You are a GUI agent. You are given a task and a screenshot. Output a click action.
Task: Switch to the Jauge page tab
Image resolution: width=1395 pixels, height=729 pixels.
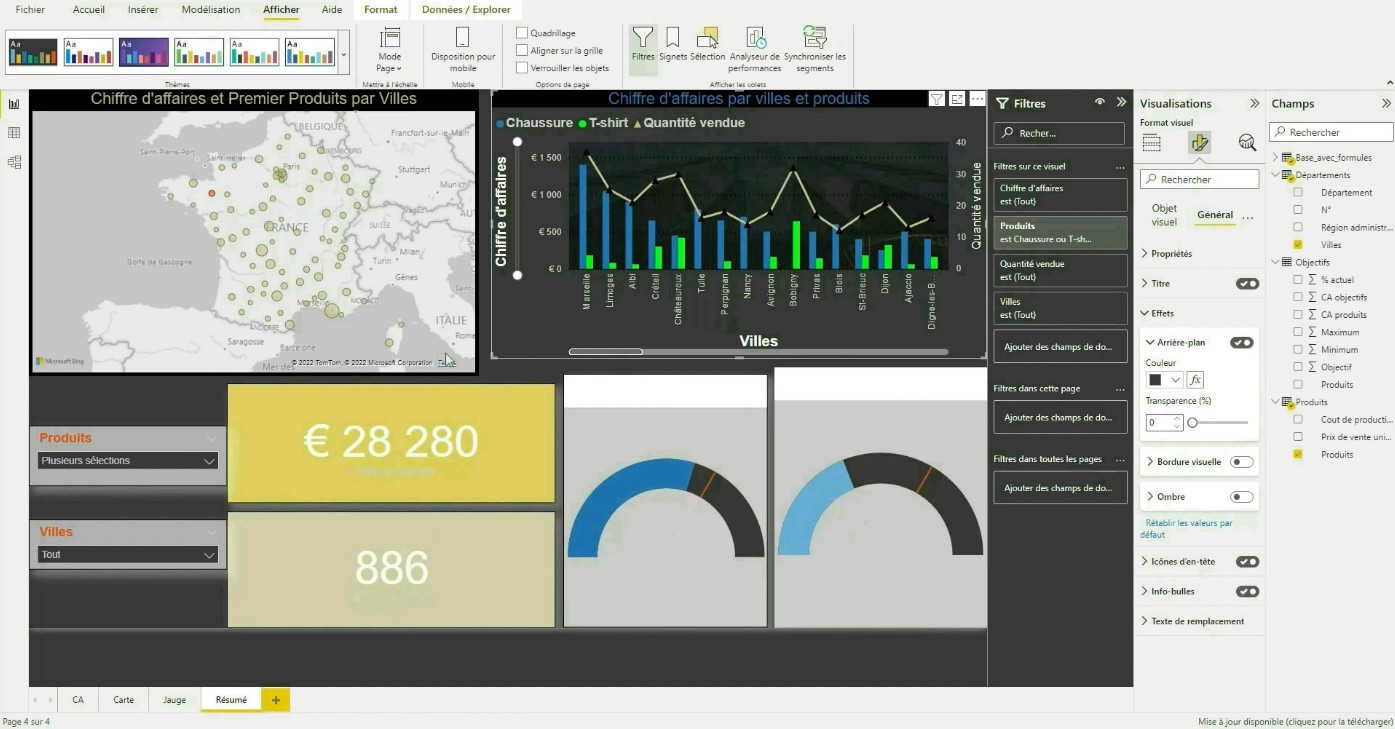point(175,700)
